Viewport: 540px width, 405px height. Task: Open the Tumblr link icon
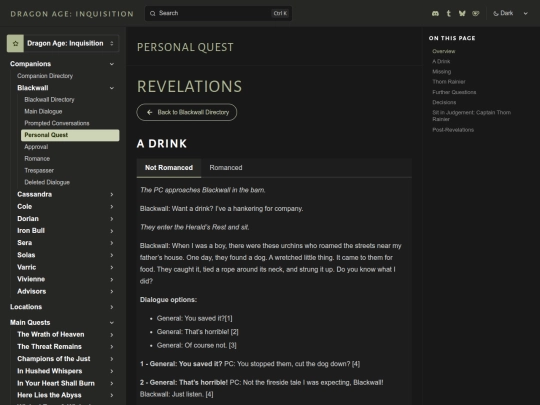pyautogui.click(x=448, y=13)
